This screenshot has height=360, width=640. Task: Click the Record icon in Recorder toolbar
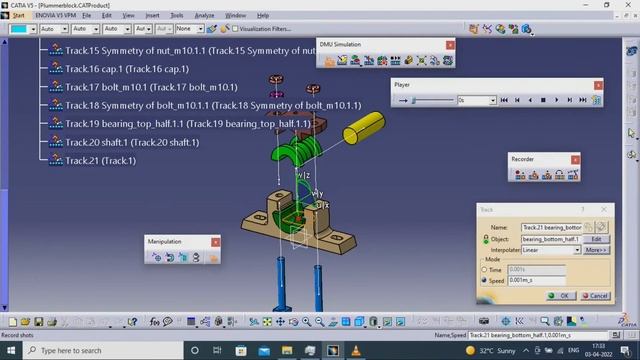(x=520, y=175)
